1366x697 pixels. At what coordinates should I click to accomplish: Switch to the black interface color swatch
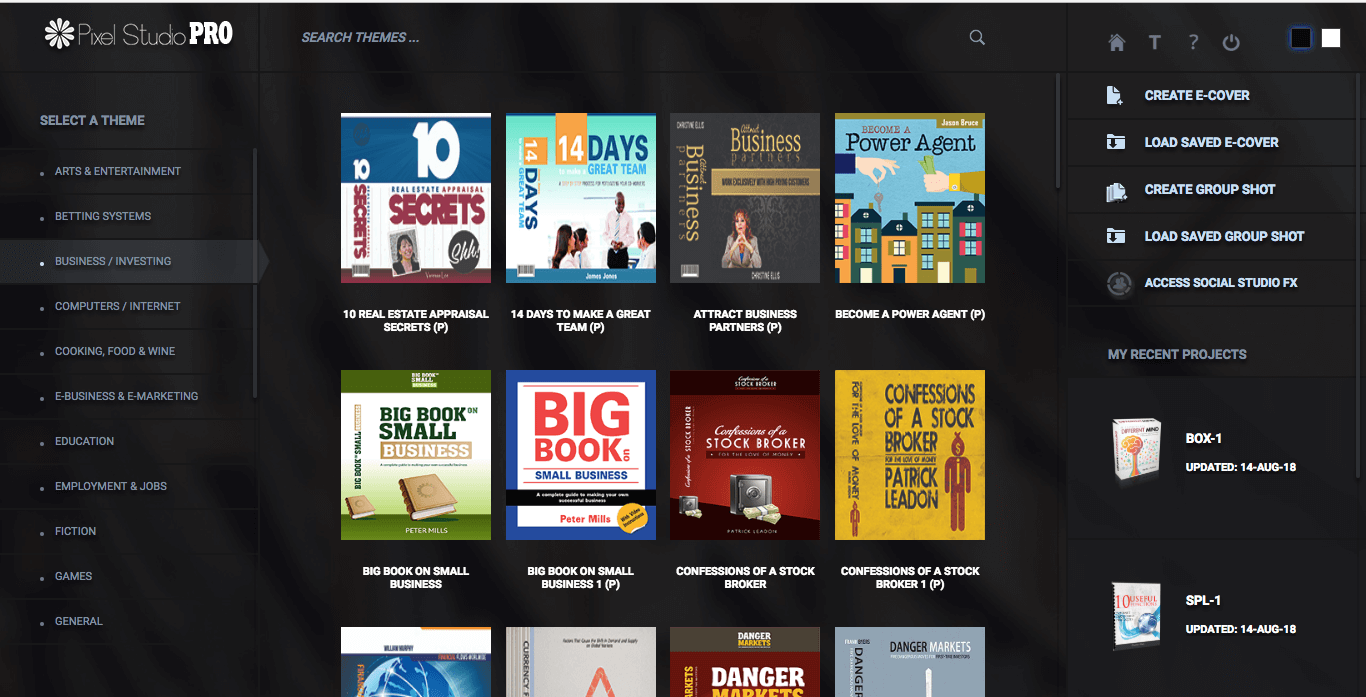(1300, 38)
